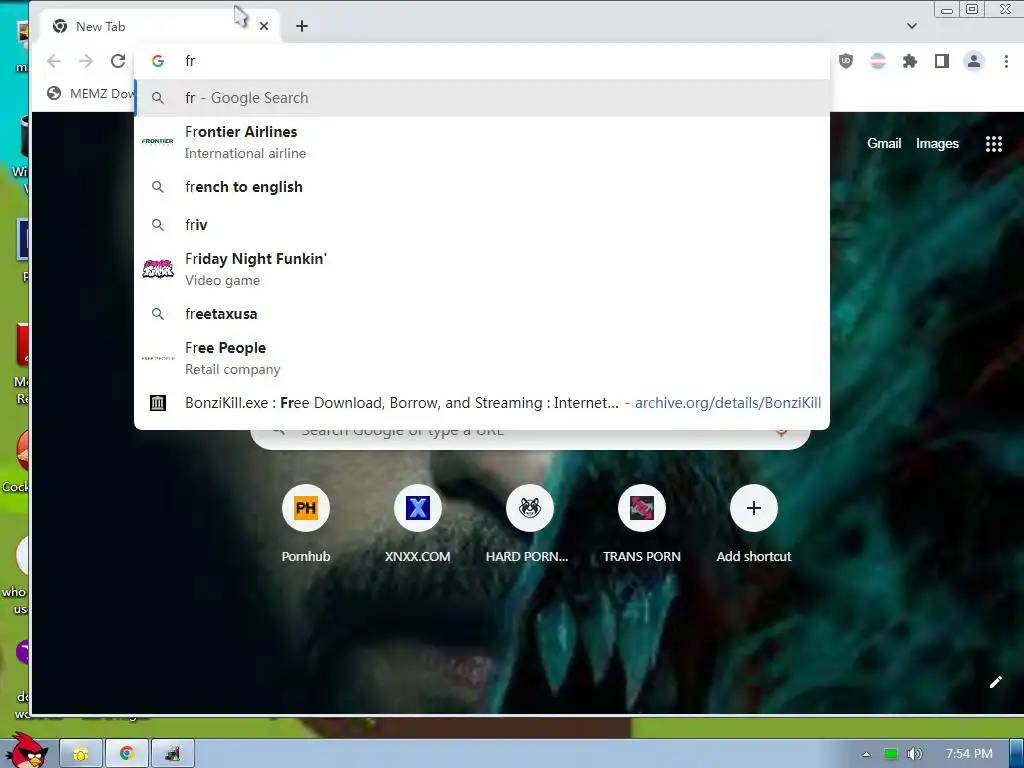The width and height of the screenshot is (1024, 768).
Task: Click the green network tray icon
Action: [890, 754]
